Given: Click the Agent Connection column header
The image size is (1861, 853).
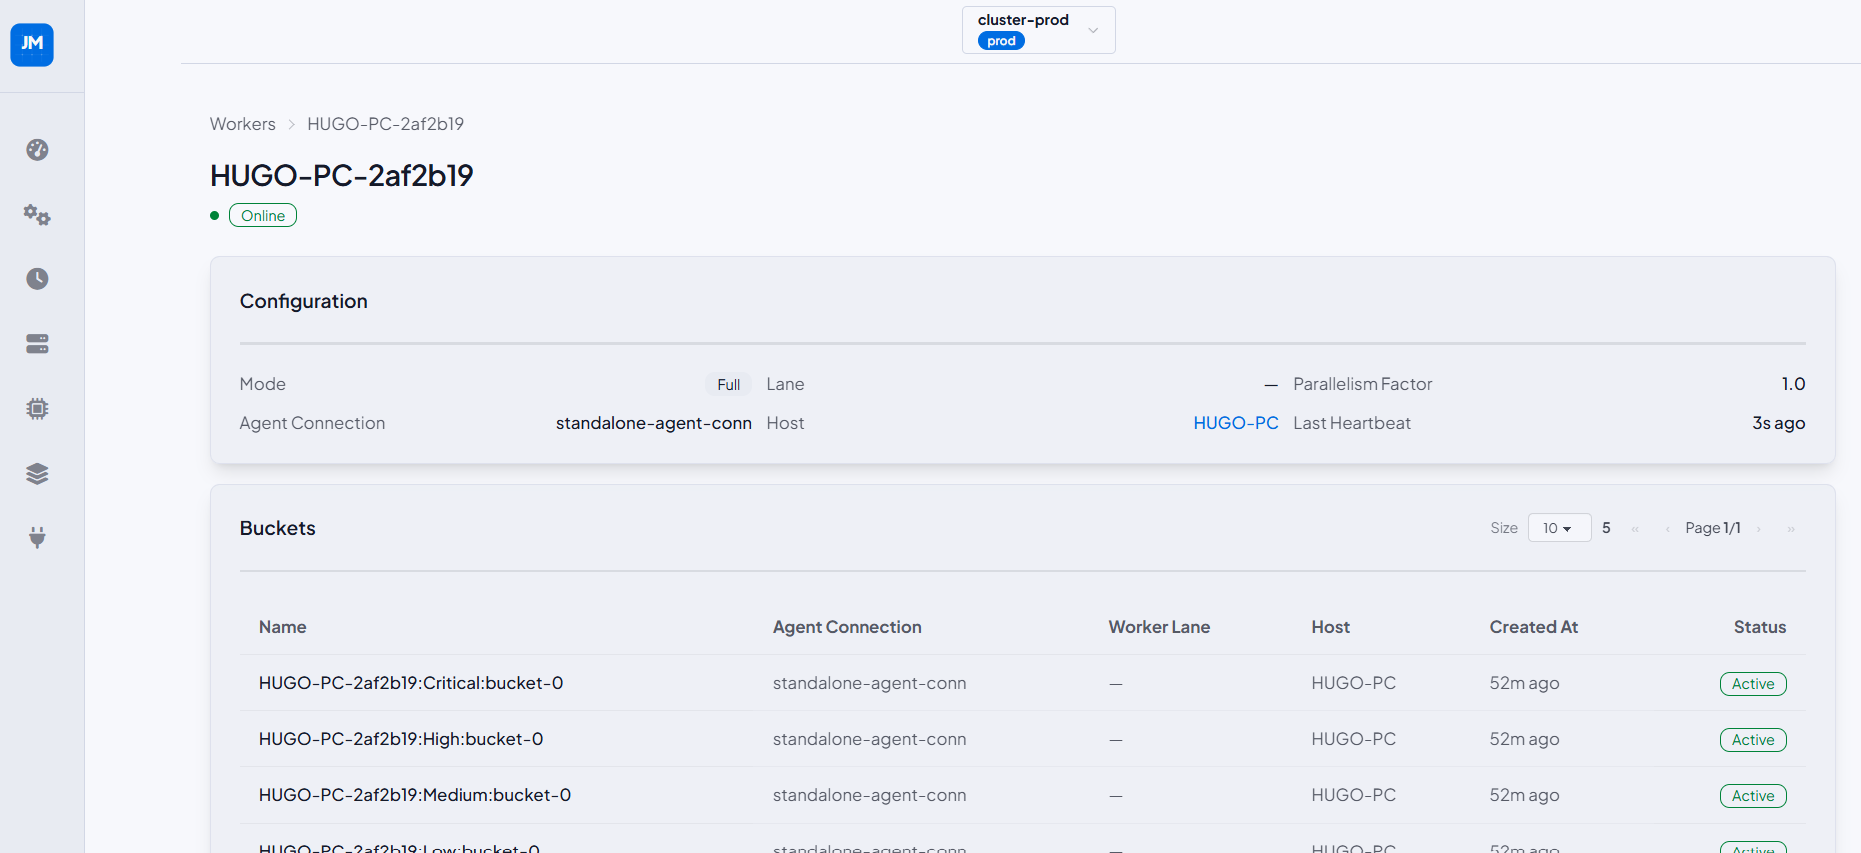Looking at the screenshot, I should (x=847, y=627).
